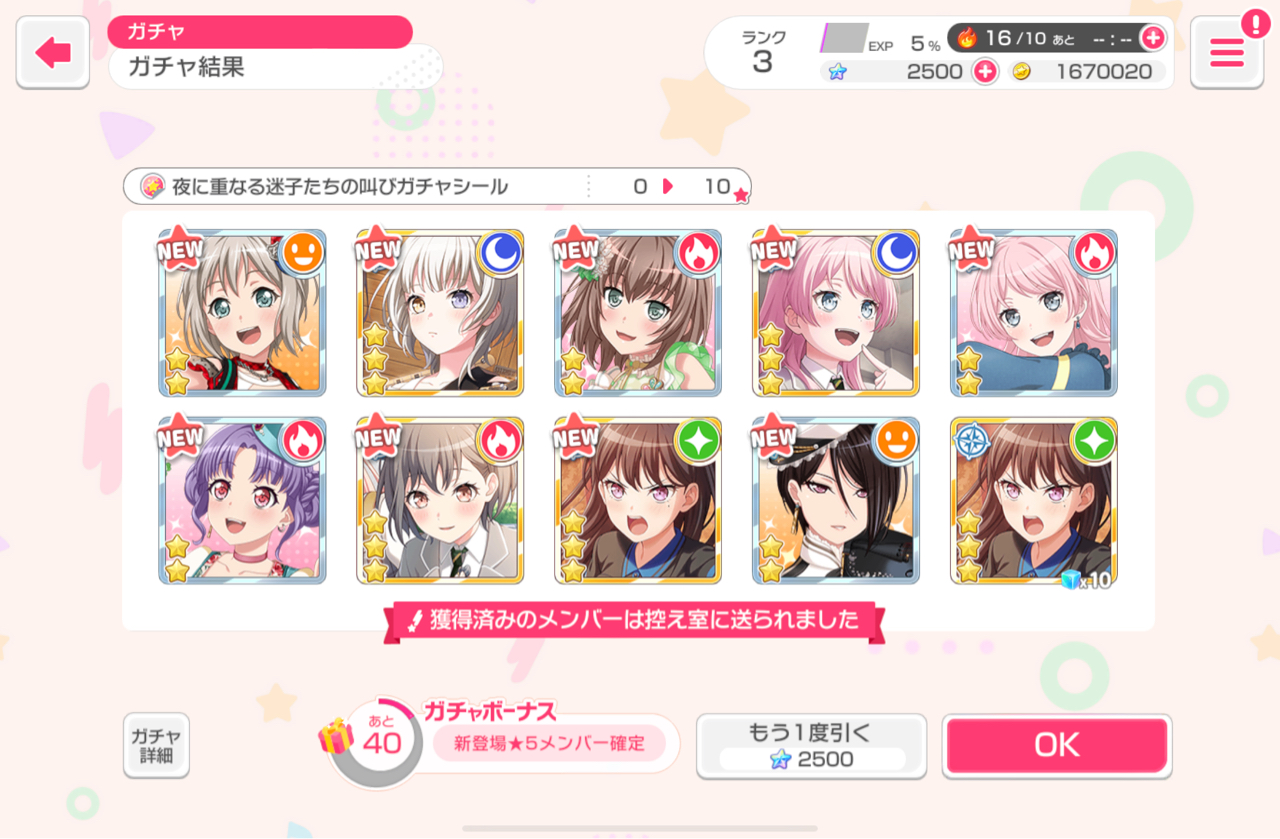This screenshot has height=839, width=1280.
Task: Tap the flame boost icon beside 16/10
Action: click(967, 38)
